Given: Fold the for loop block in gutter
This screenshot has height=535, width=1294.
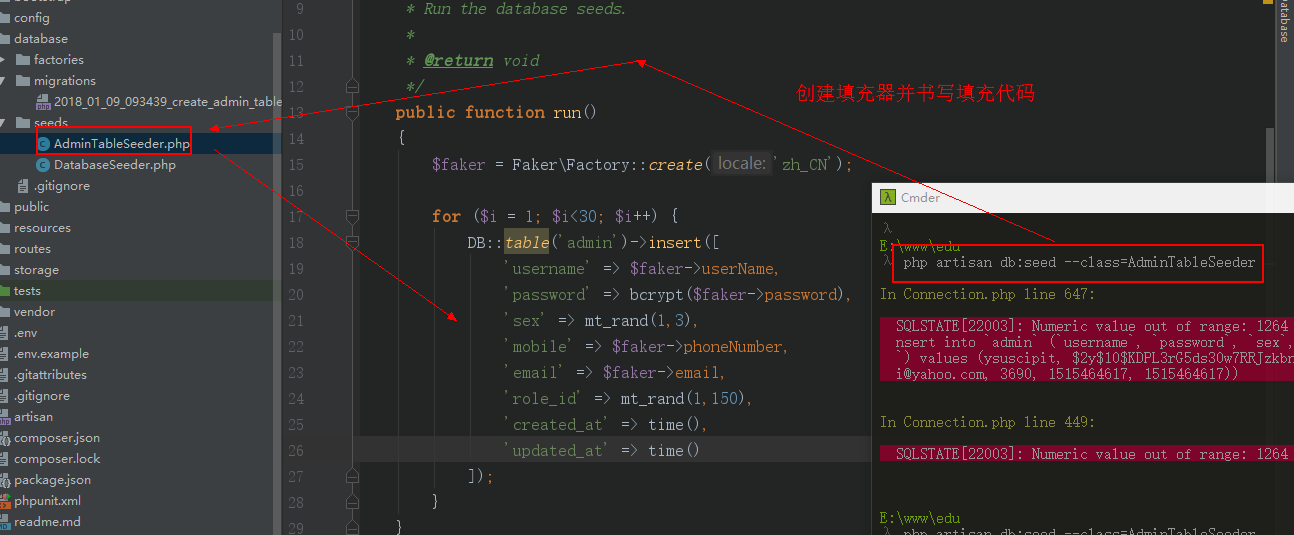Looking at the screenshot, I should click(x=352, y=216).
